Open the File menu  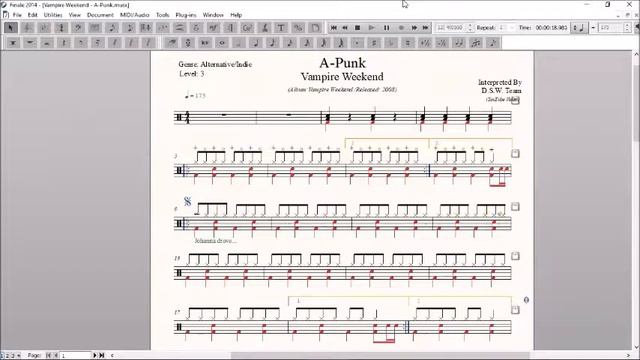pyautogui.click(x=17, y=15)
